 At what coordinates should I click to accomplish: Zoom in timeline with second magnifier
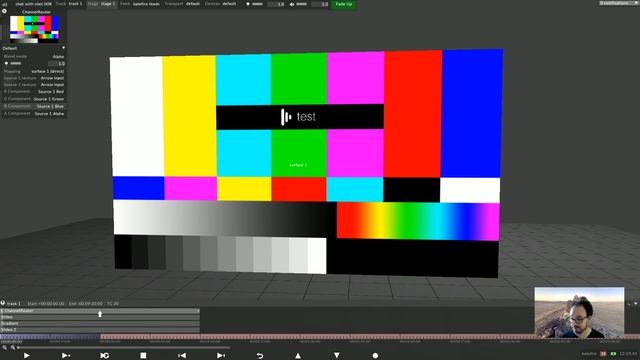click(13, 348)
